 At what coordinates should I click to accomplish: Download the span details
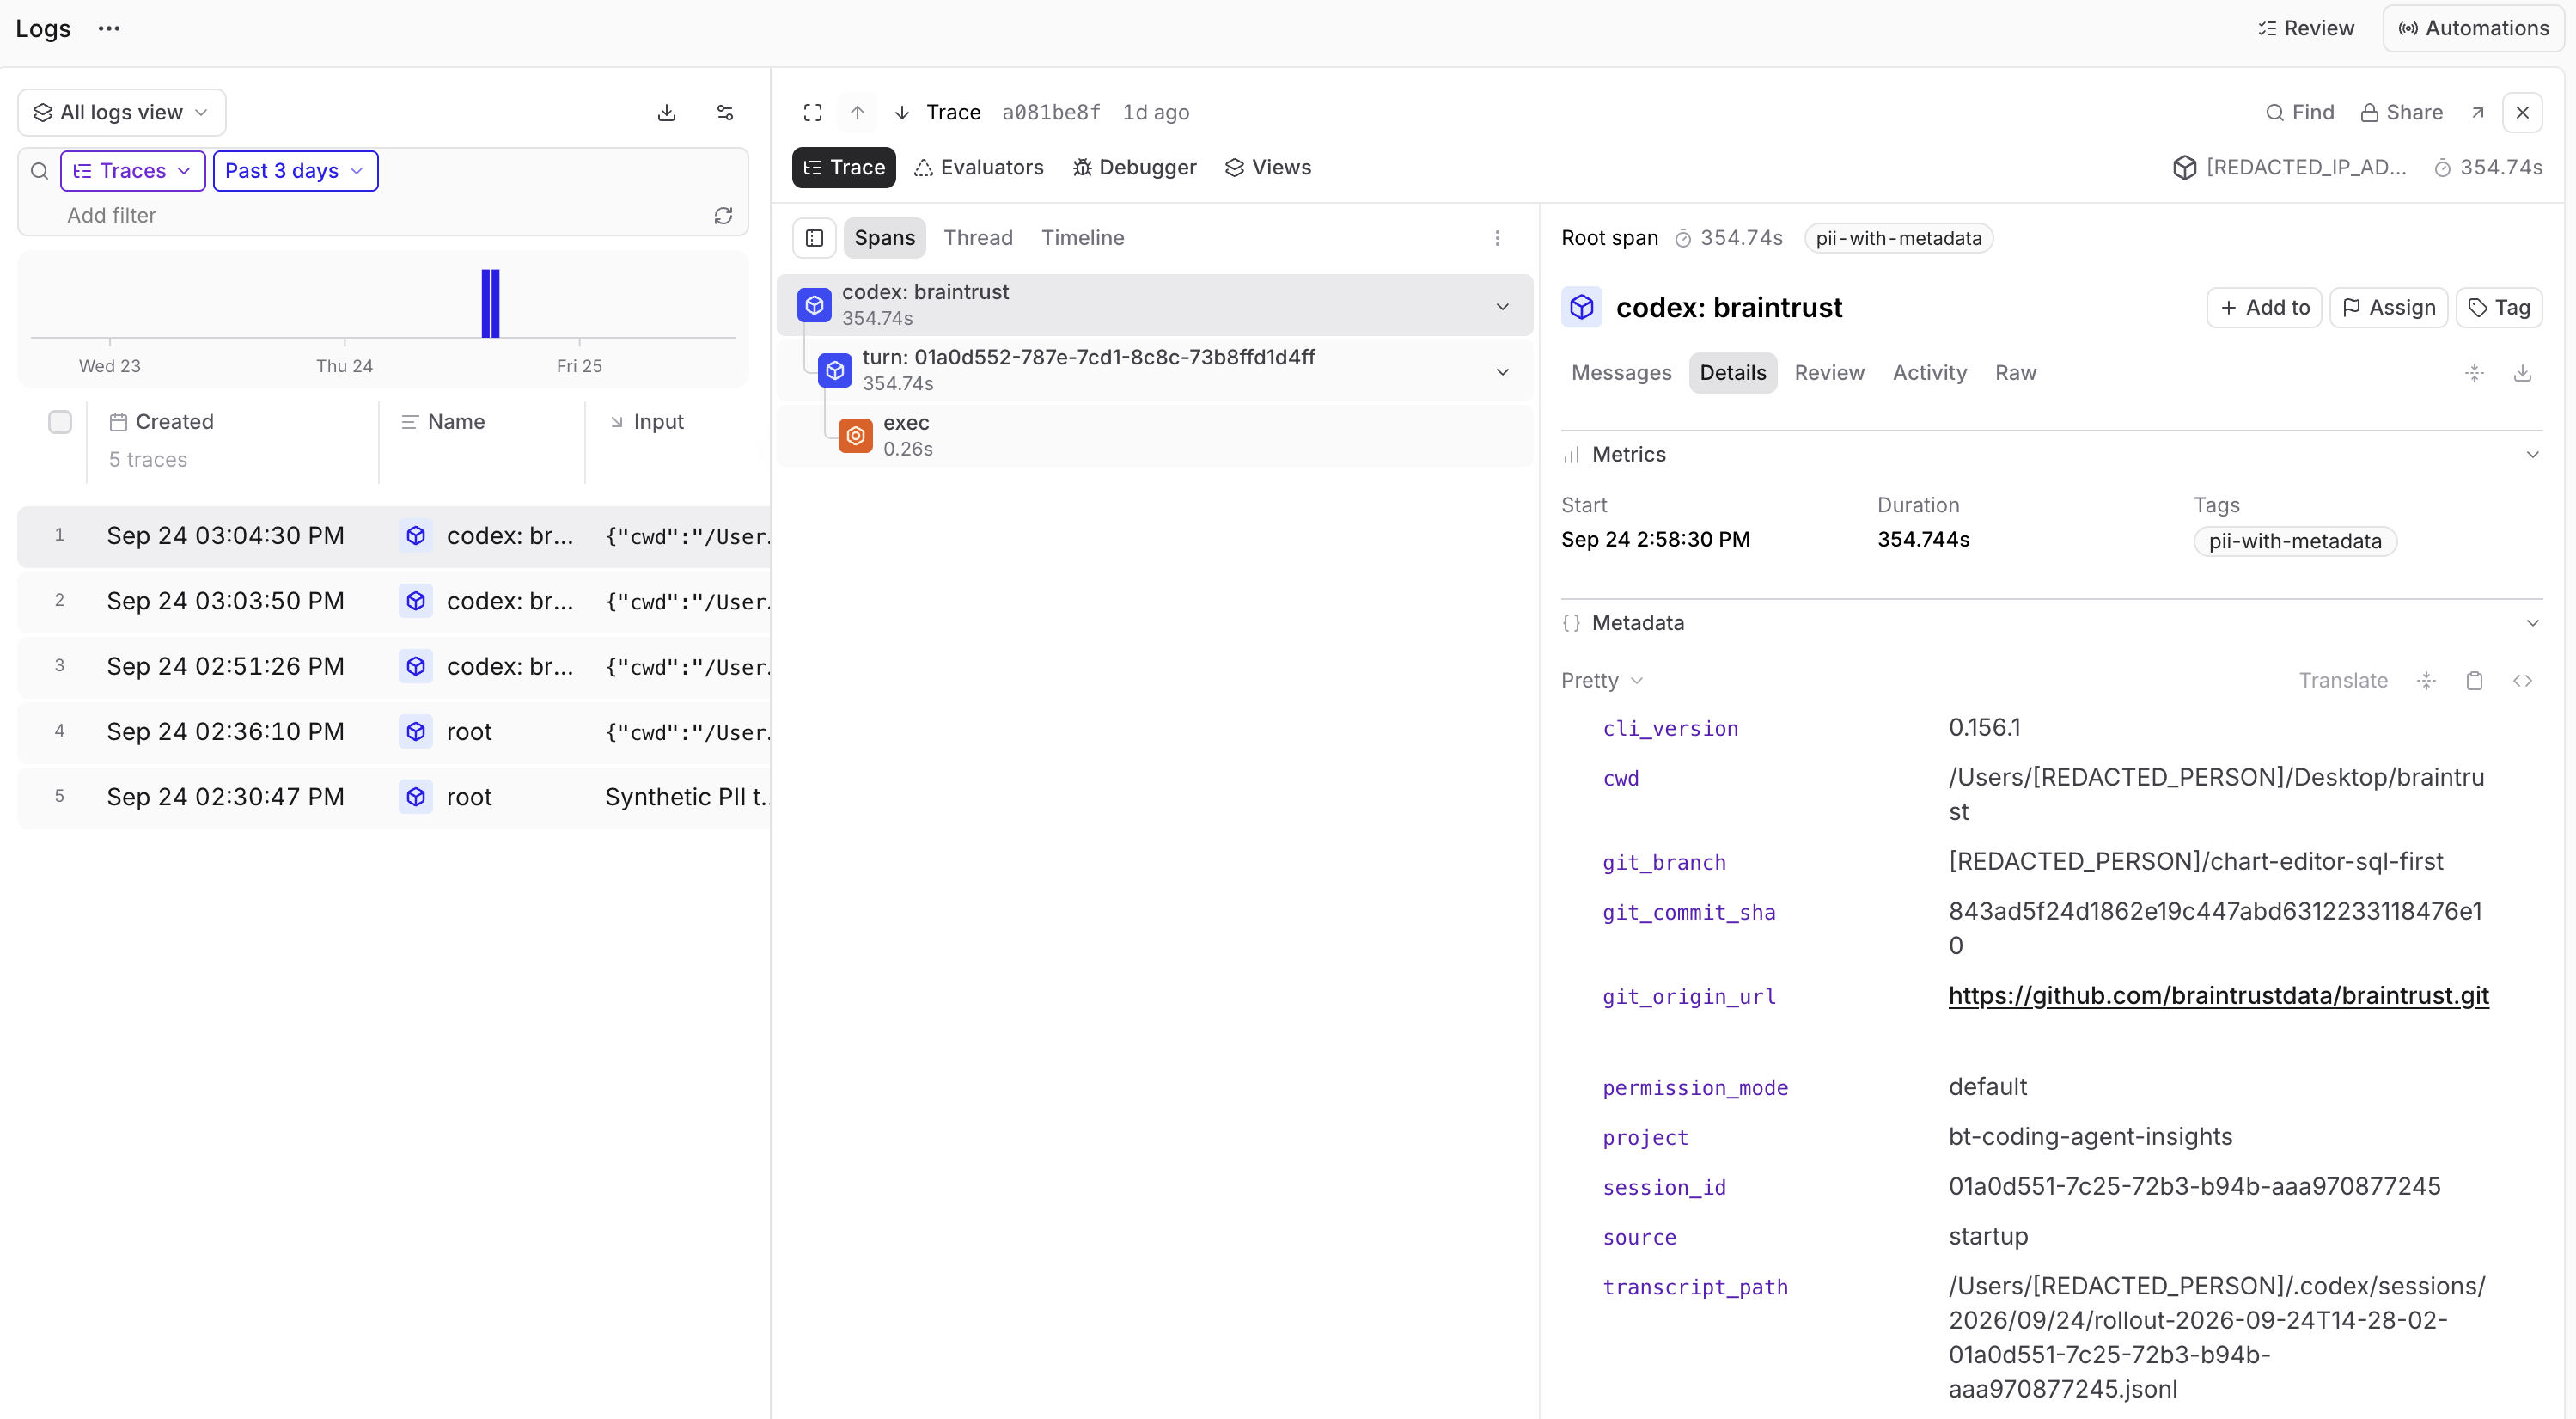click(x=2523, y=373)
